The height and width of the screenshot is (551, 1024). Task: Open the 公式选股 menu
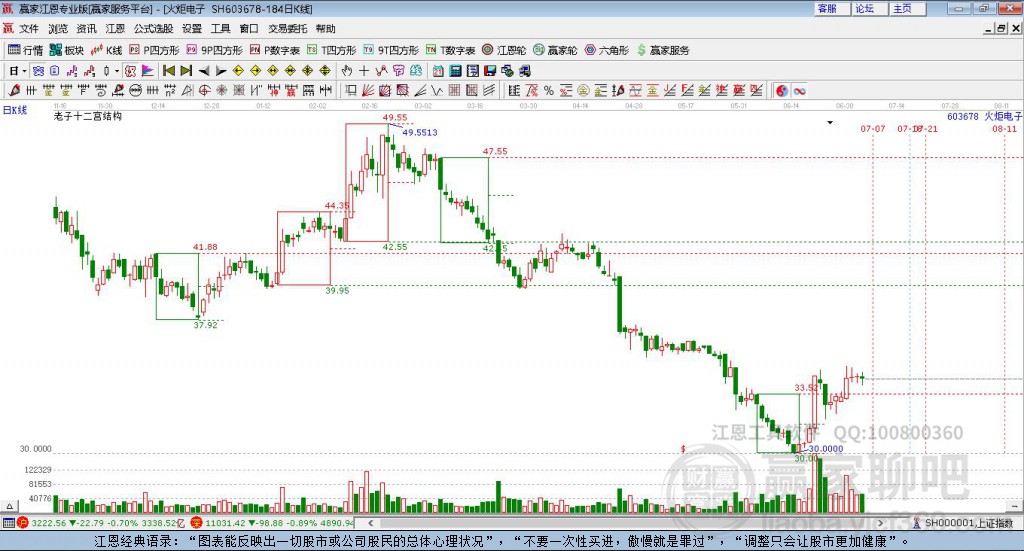153,29
